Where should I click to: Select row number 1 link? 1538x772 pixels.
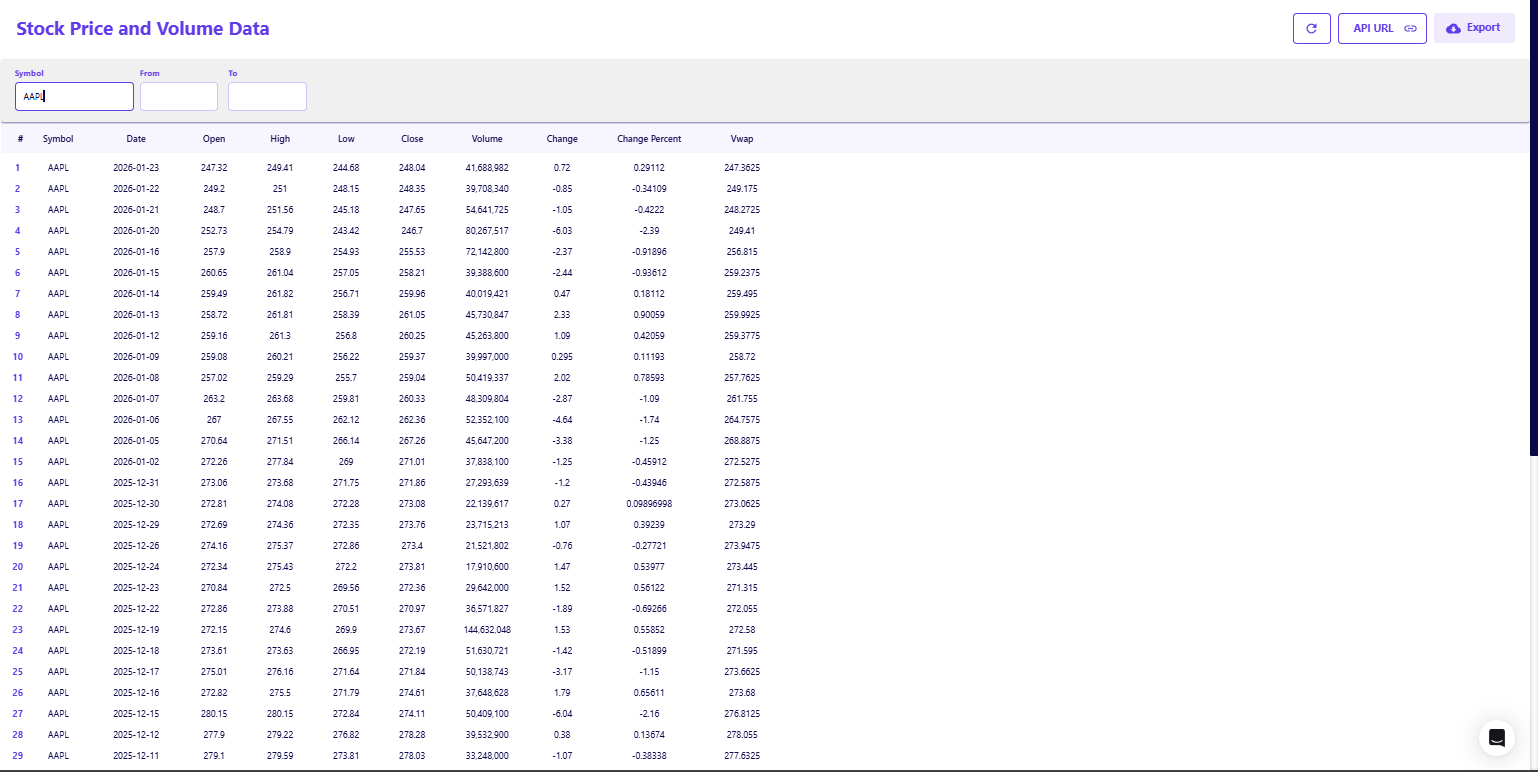tap(17, 167)
